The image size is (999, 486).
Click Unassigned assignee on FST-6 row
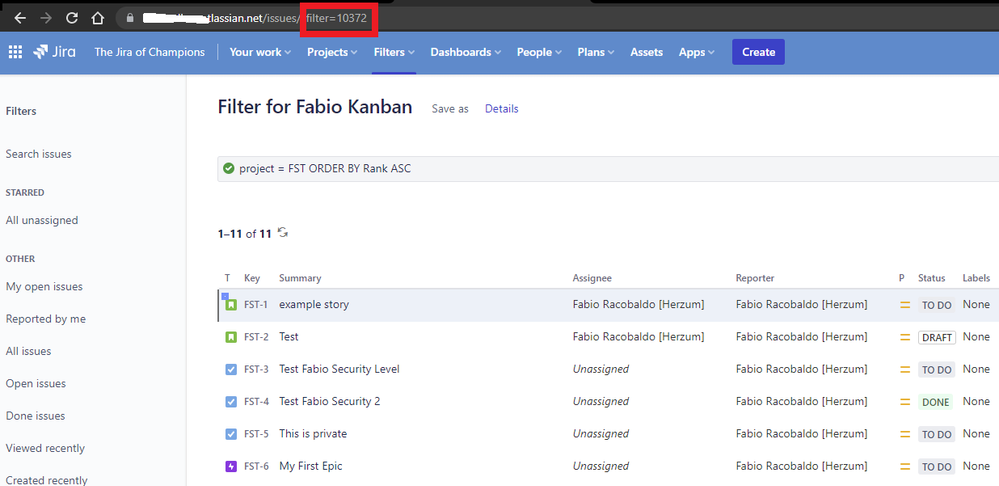(x=601, y=467)
